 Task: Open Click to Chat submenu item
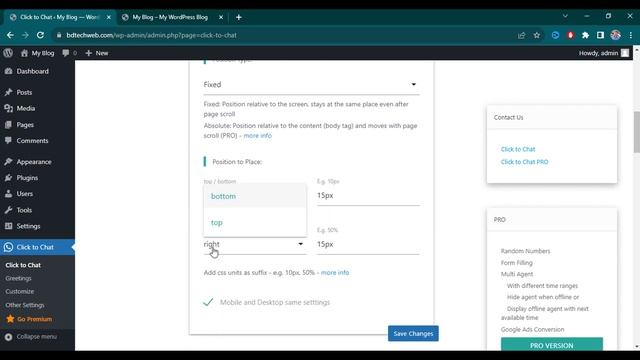pyautogui.click(x=23, y=265)
